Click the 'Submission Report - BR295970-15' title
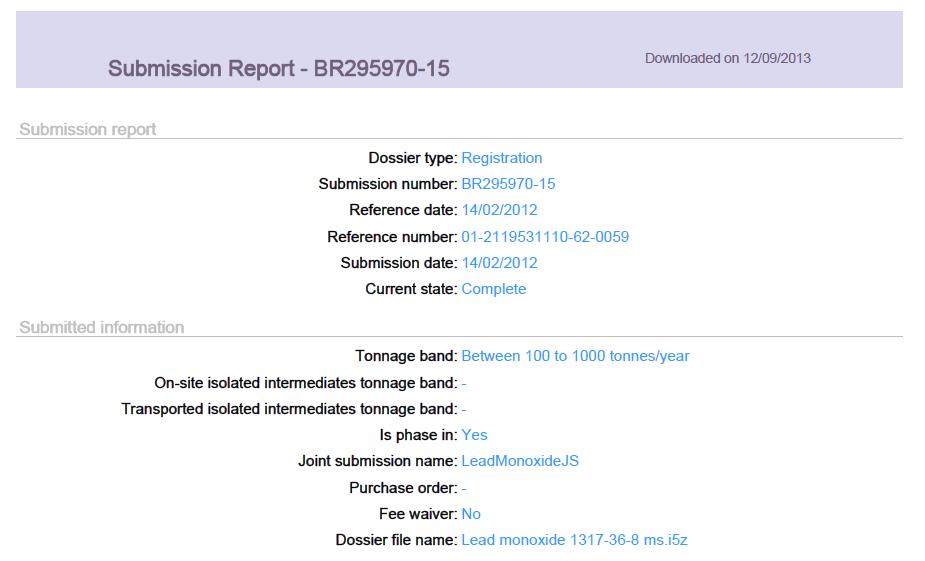This screenshot has width=925, height=561. (x=278, y=69)
